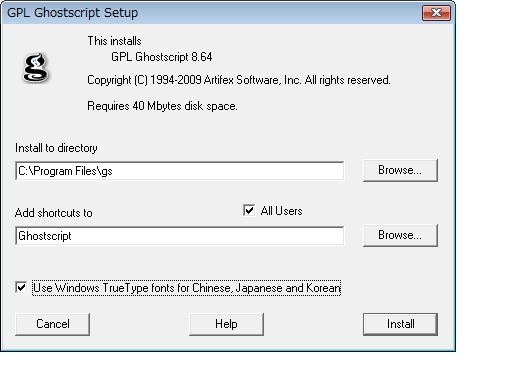512x384 pixels.
Task: Browse for the shortcuts folder
Action: pos(400,235)
